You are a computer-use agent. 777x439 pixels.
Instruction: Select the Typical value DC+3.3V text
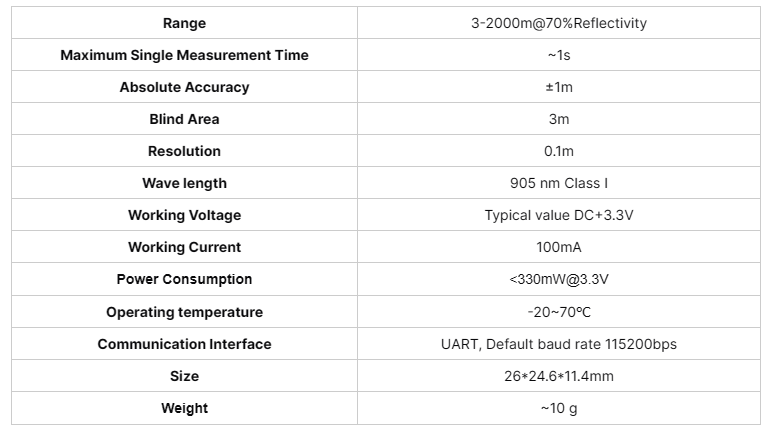pos(558,215)
